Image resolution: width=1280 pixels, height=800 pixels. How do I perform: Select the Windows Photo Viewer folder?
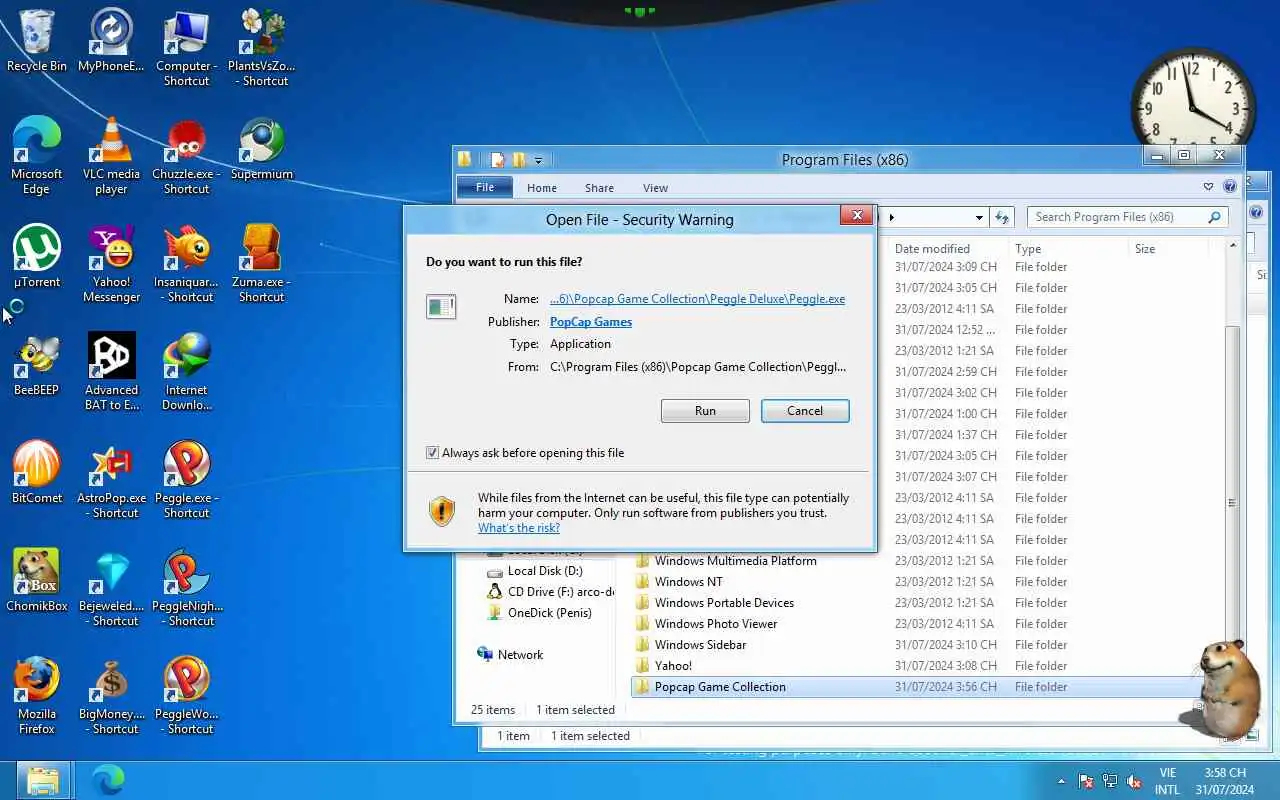[x=716, y=624]
